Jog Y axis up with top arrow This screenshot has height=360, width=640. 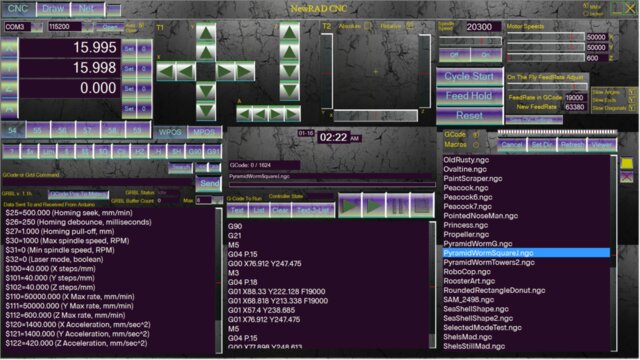point(206,33)
